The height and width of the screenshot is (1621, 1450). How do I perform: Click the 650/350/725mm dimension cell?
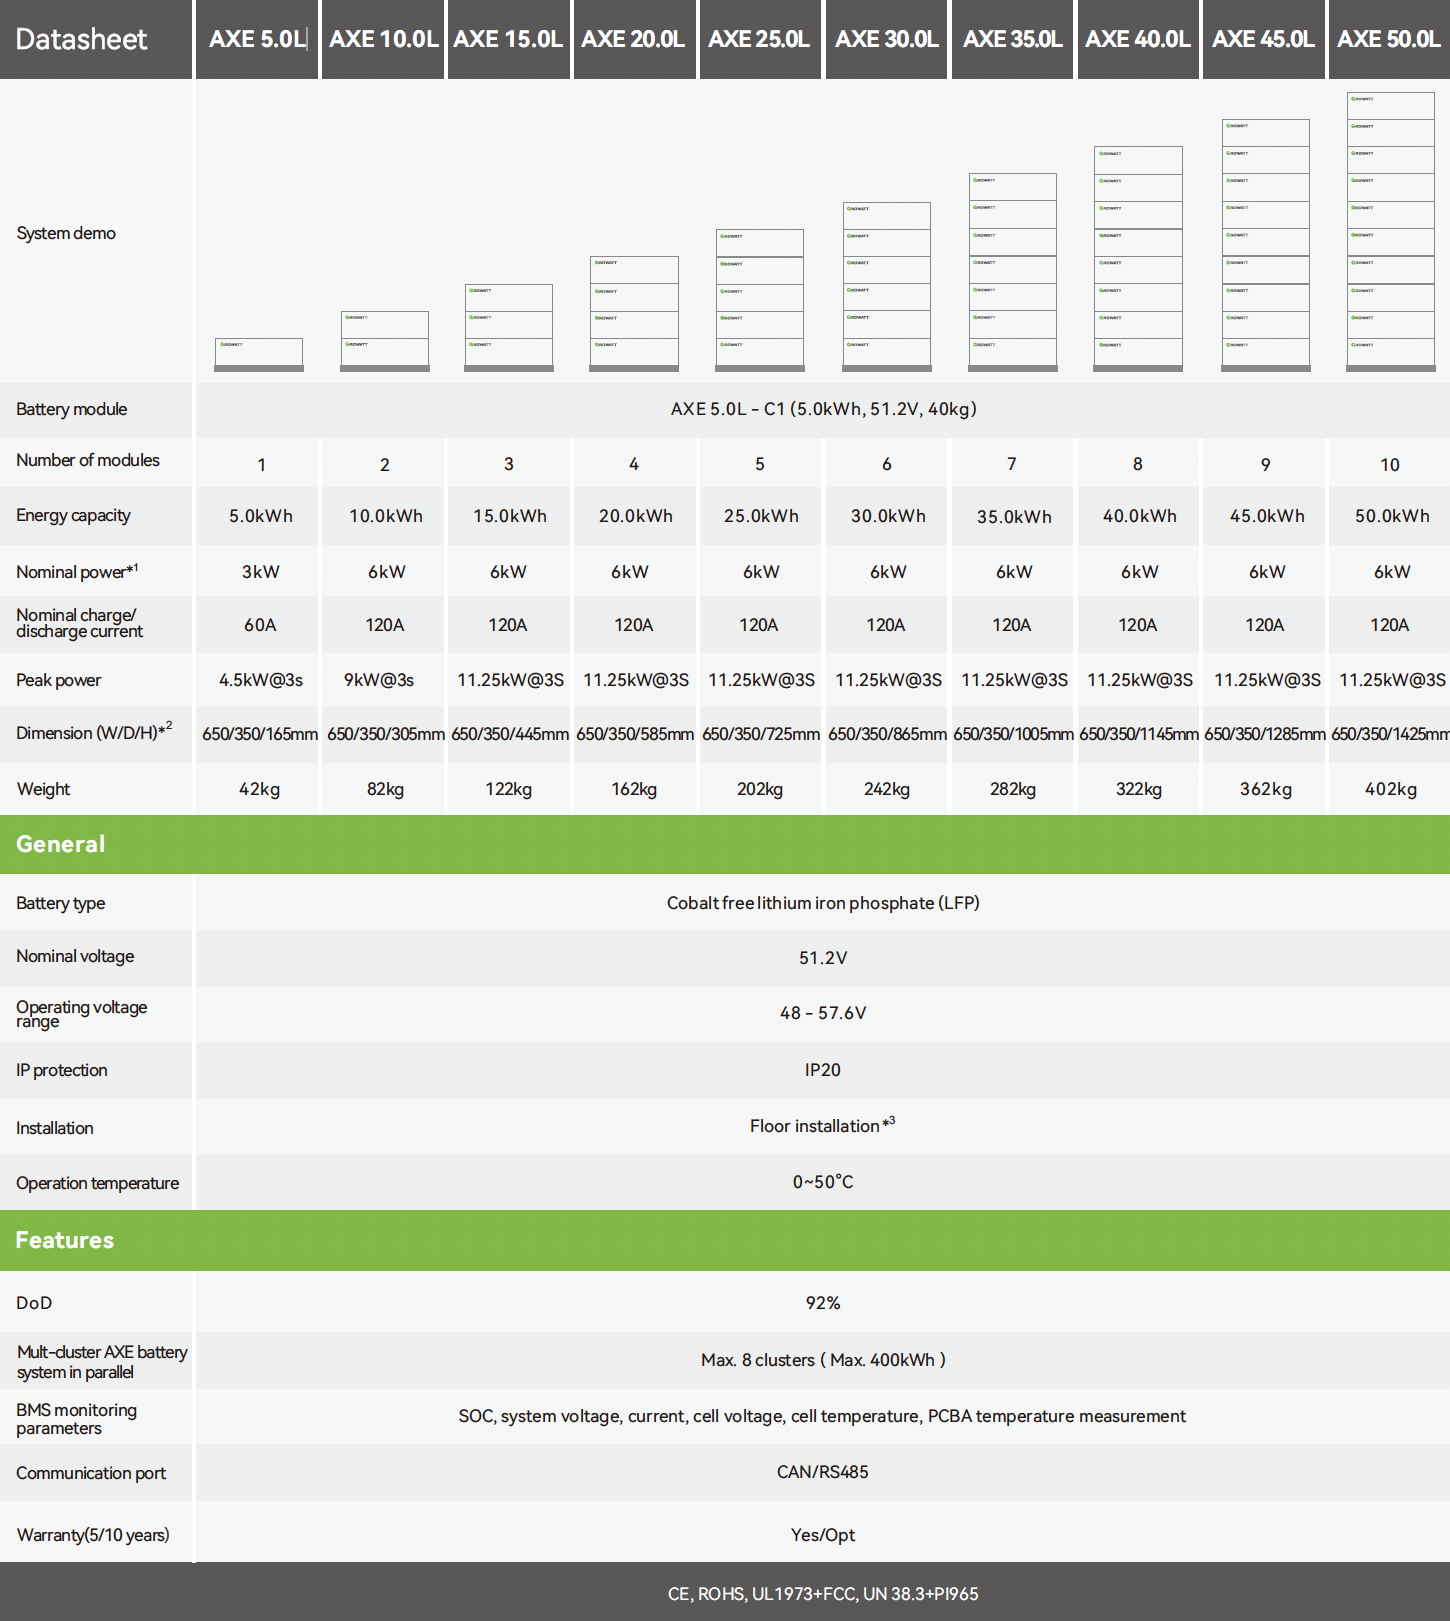[761, 734]
